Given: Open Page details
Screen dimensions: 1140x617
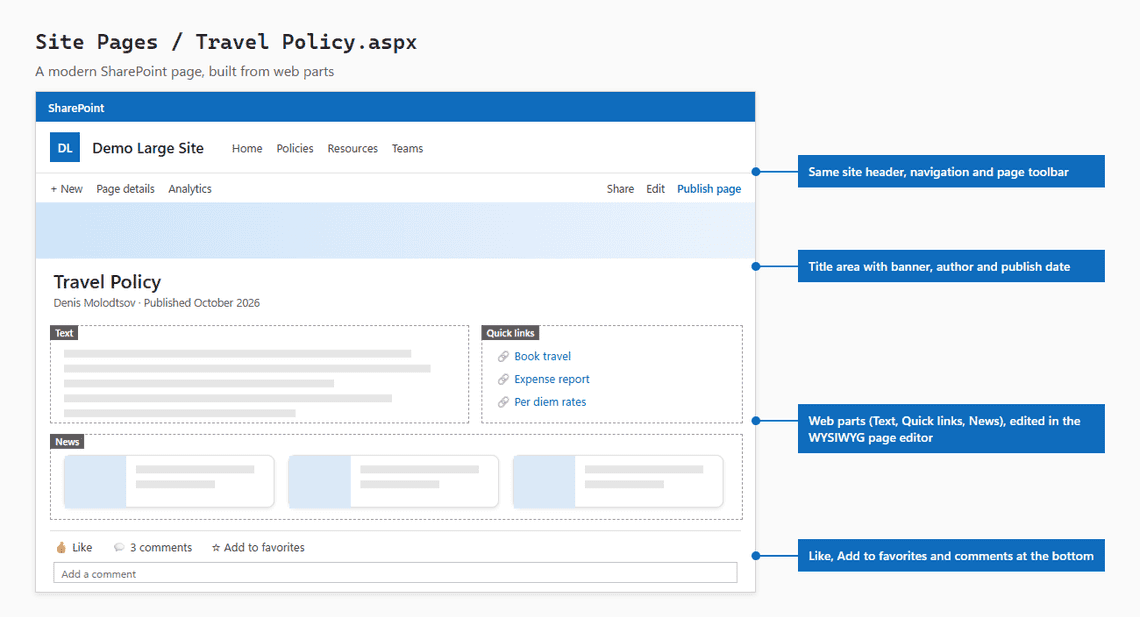Looking at the screenshot, I should click(x=125, y=189).
